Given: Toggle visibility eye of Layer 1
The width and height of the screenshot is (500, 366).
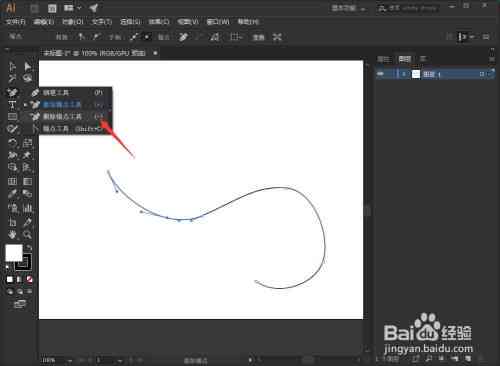Looking at the screenshot, I should [x=381, y=74].
